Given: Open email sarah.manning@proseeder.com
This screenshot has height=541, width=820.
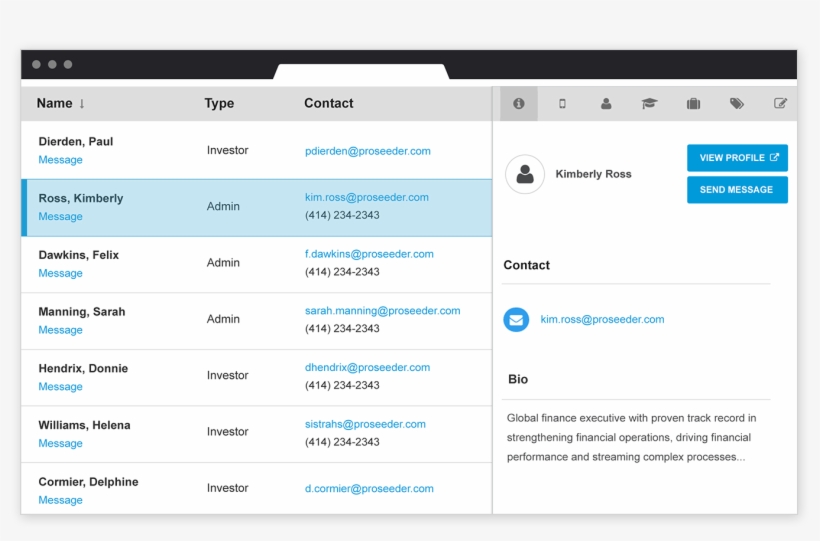Looking at the screenshot, I should tap(382, 311).
